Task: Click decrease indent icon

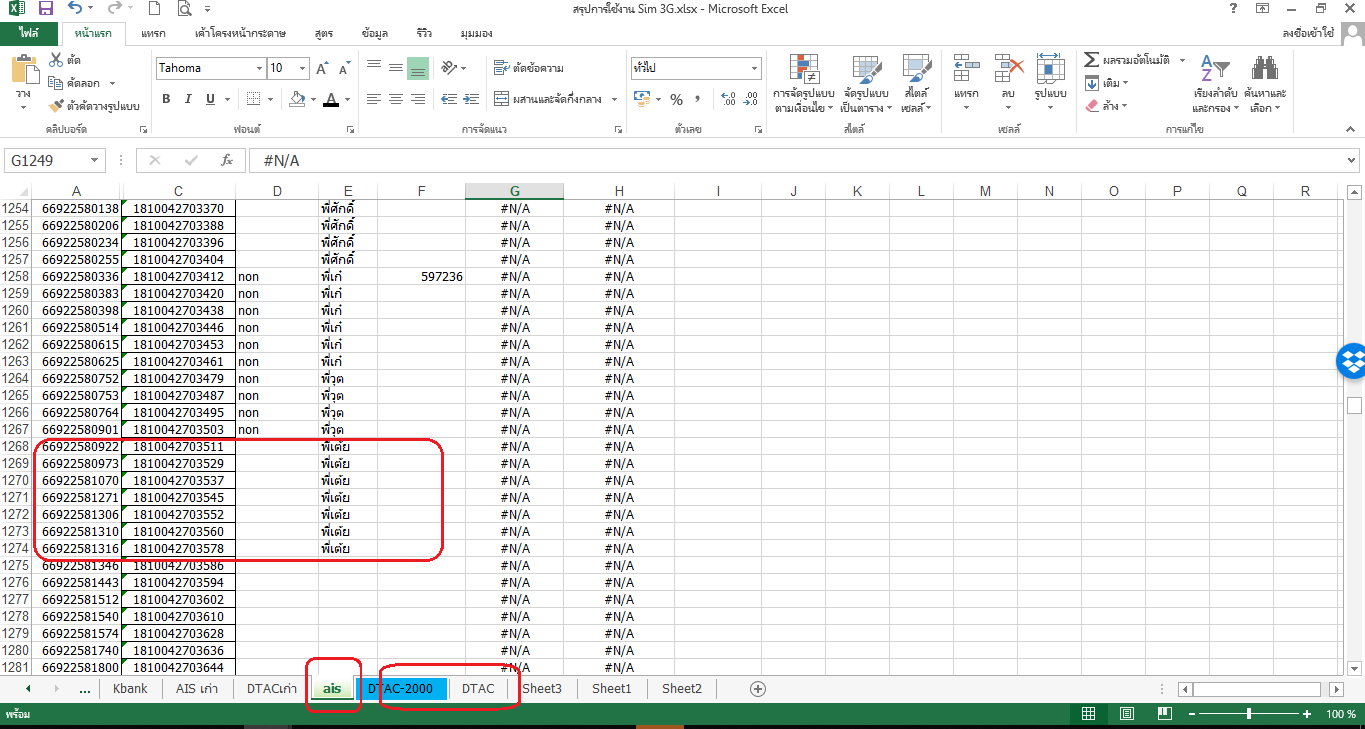Action: point(449,99)
